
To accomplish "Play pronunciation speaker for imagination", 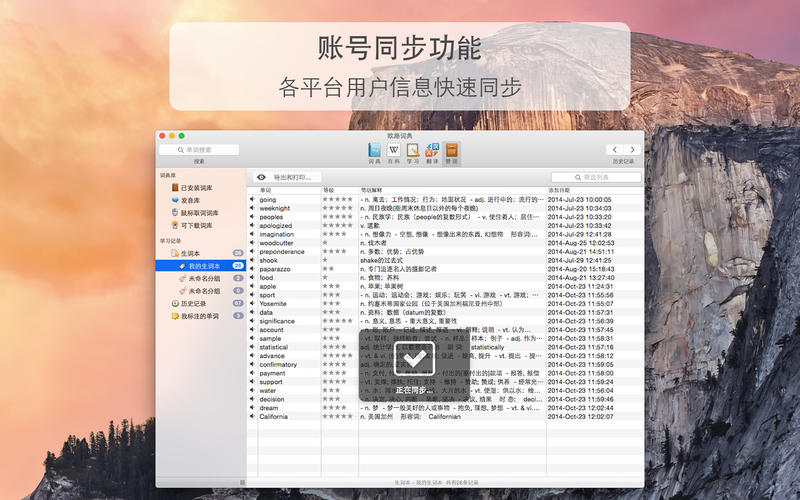I will (252, 234).
